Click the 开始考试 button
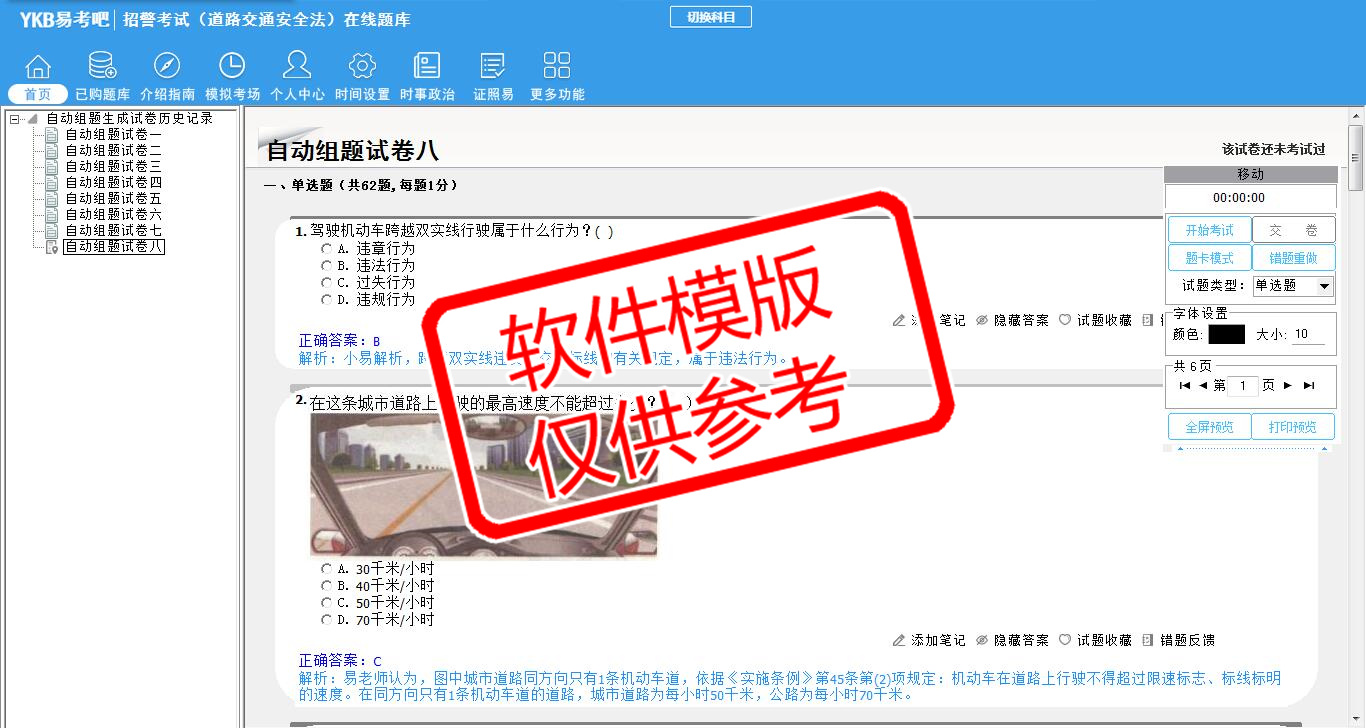The width and height of the screenshot is (1366, 728). point(1209,230)
